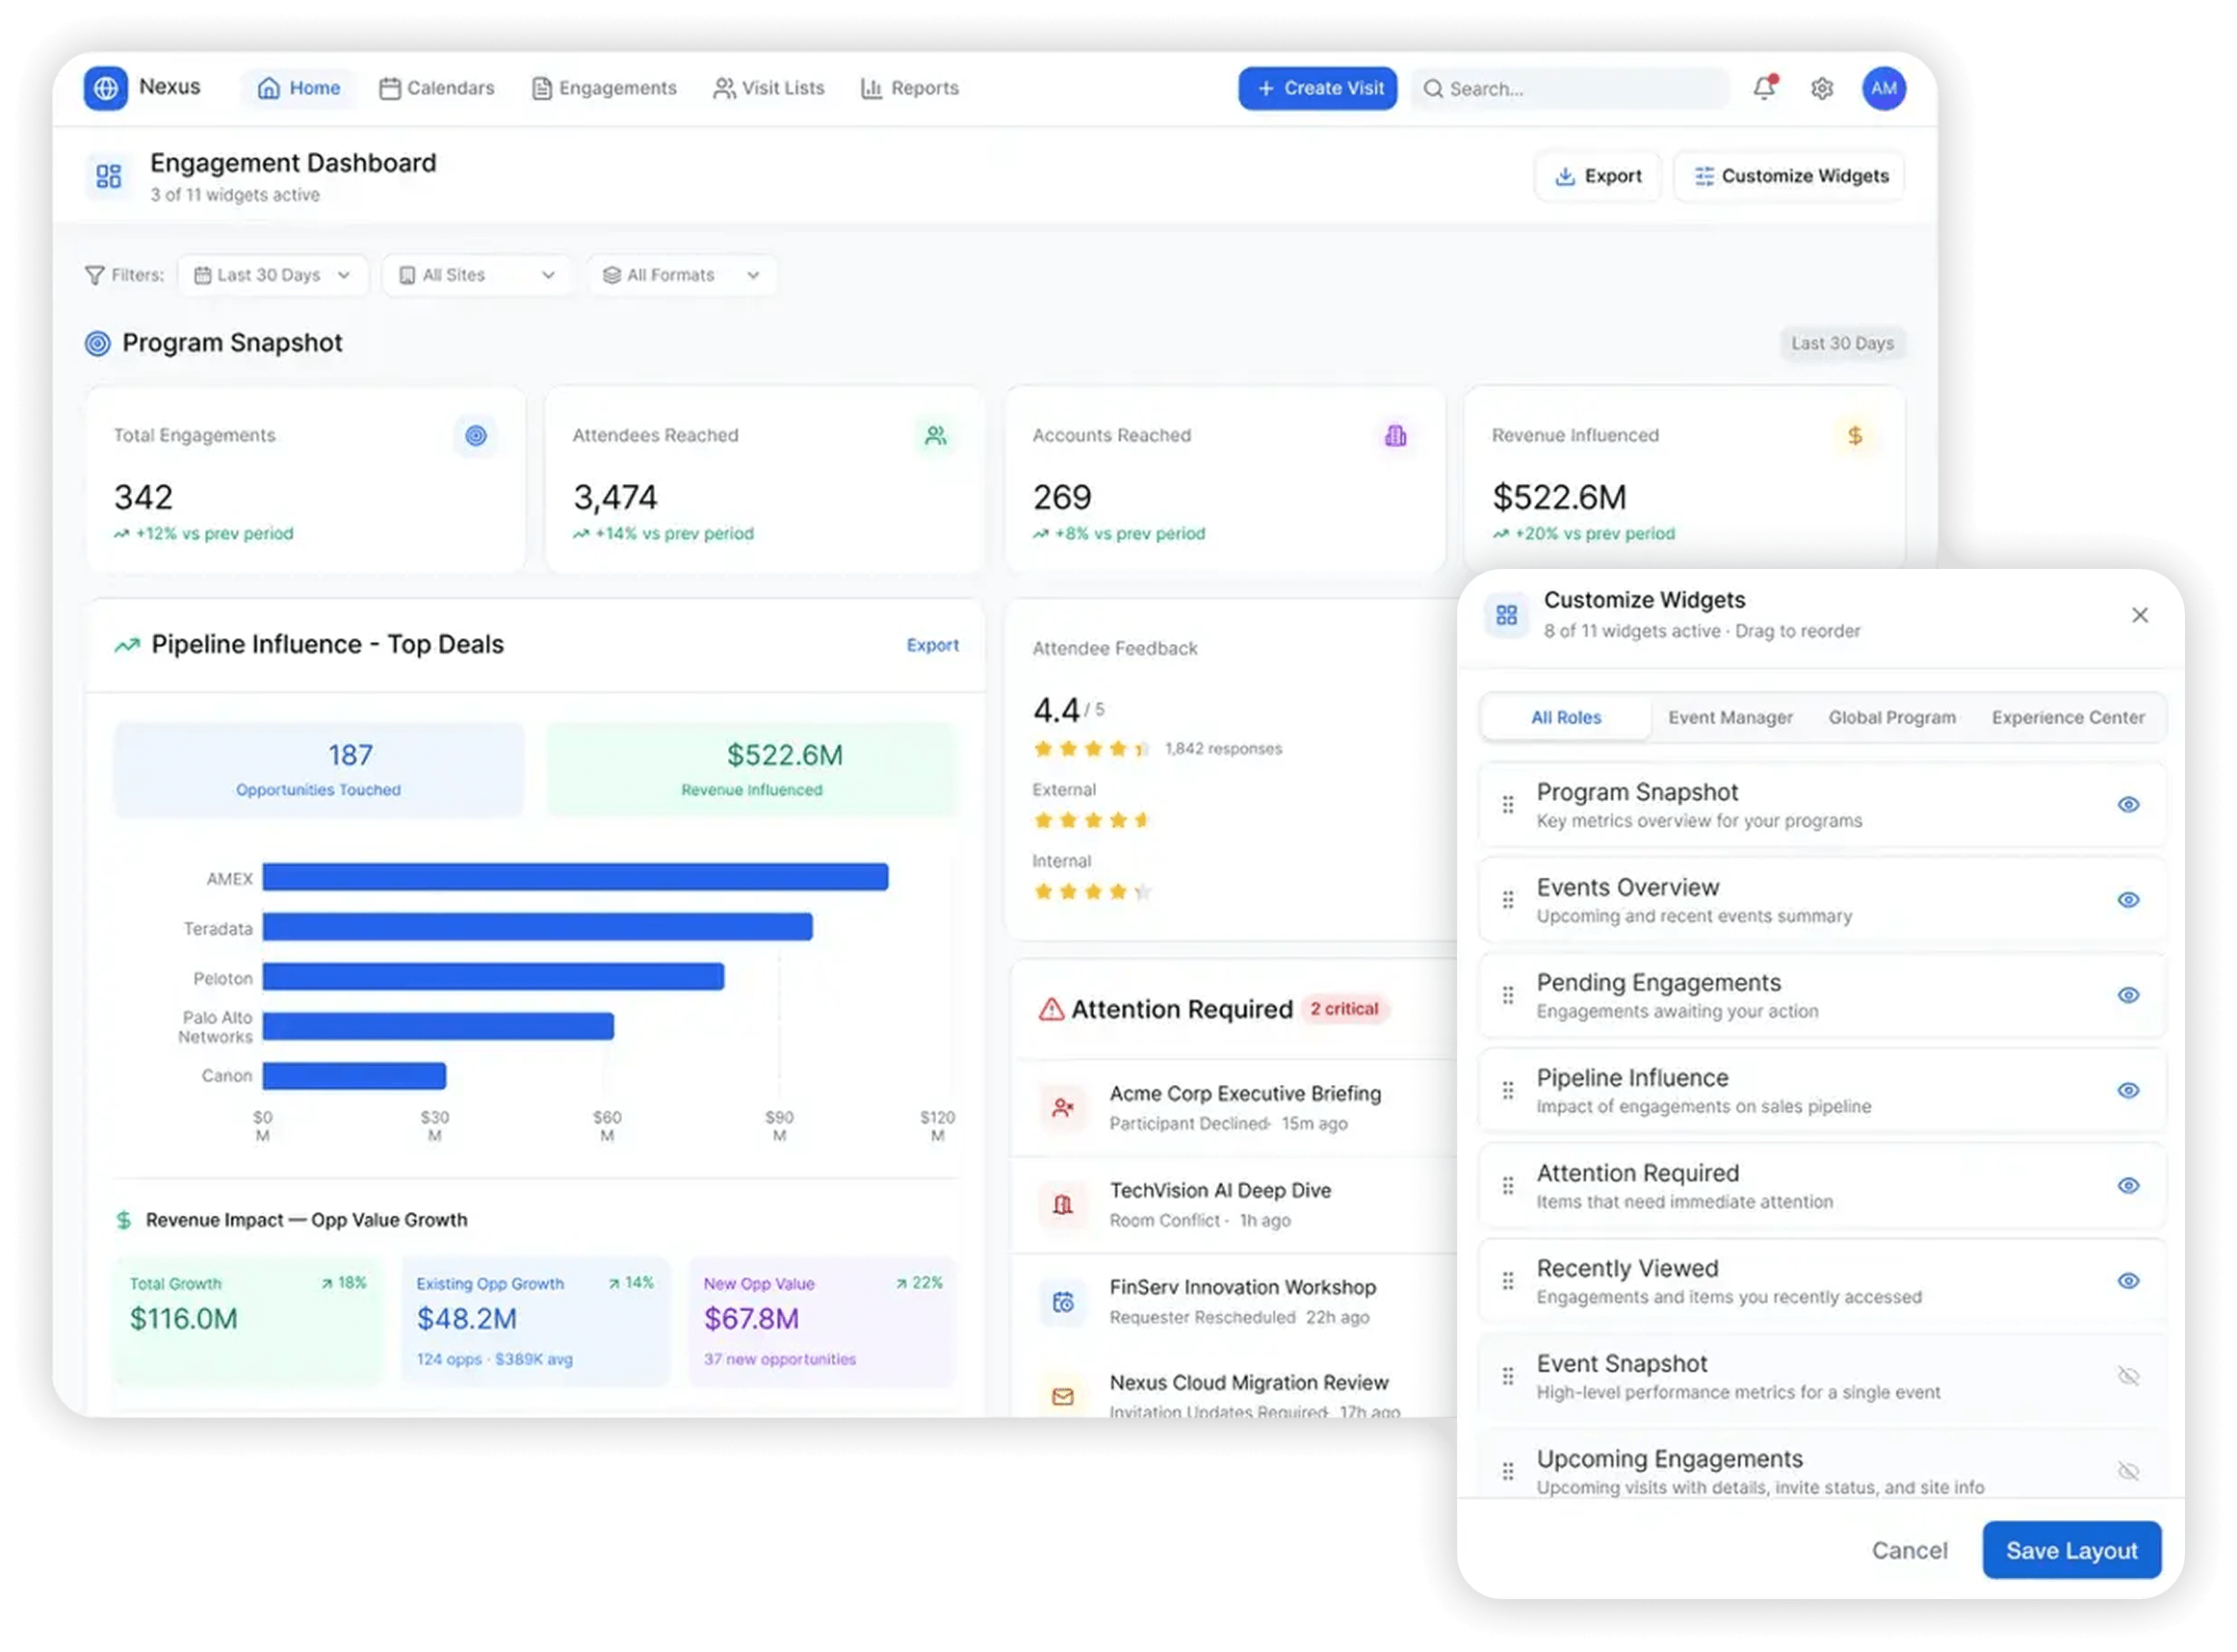Click the Acme Corp participant declined icon
The width and height of the screenshot is (2237, 1652).
click(1063, 1108)
